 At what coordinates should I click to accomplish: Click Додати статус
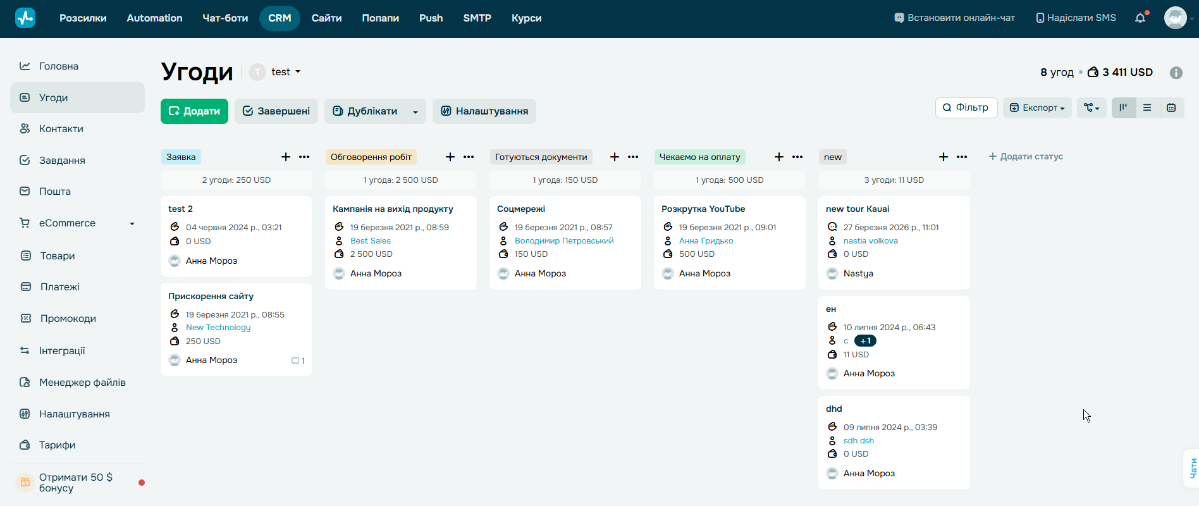1025,157
